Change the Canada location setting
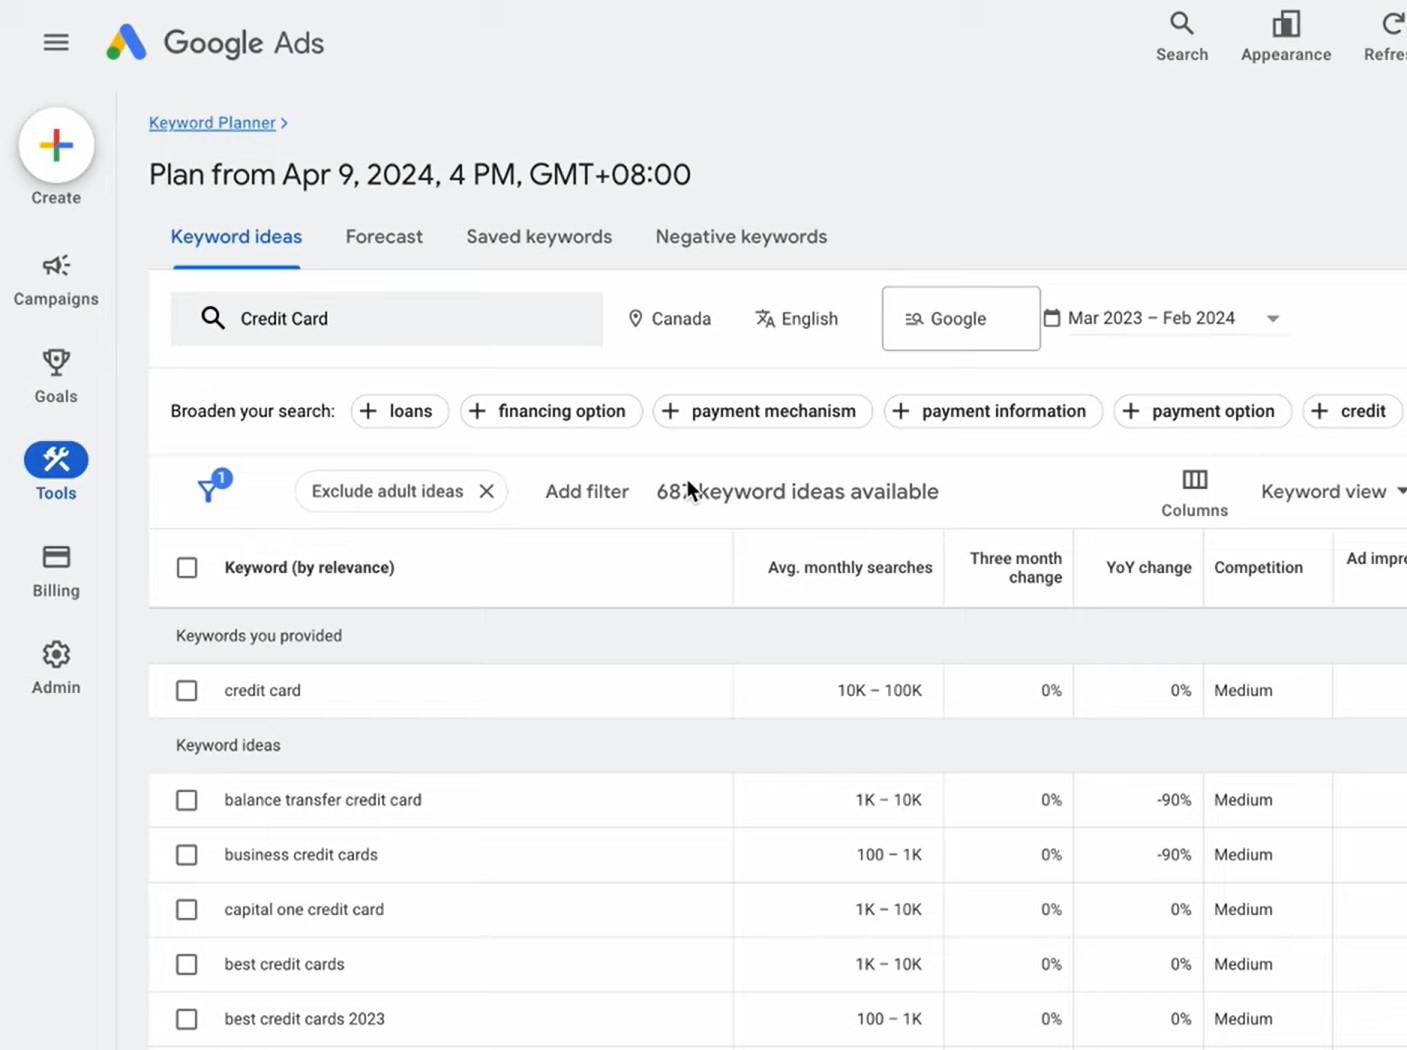The image size is (1407, 1050). point(669,319)
